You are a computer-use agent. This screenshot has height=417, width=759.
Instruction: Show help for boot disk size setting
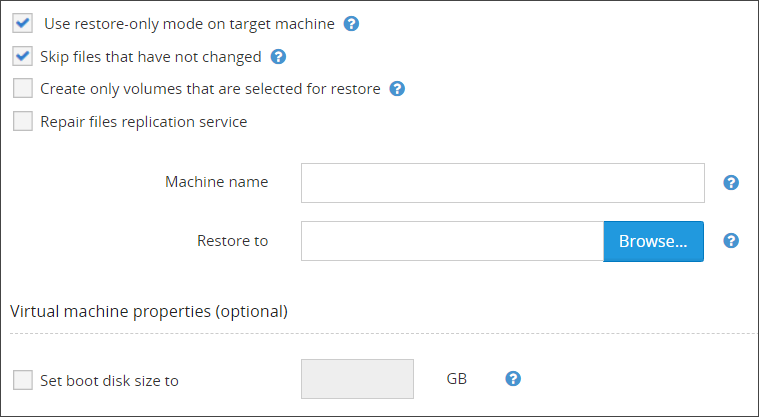coord(513,379)
